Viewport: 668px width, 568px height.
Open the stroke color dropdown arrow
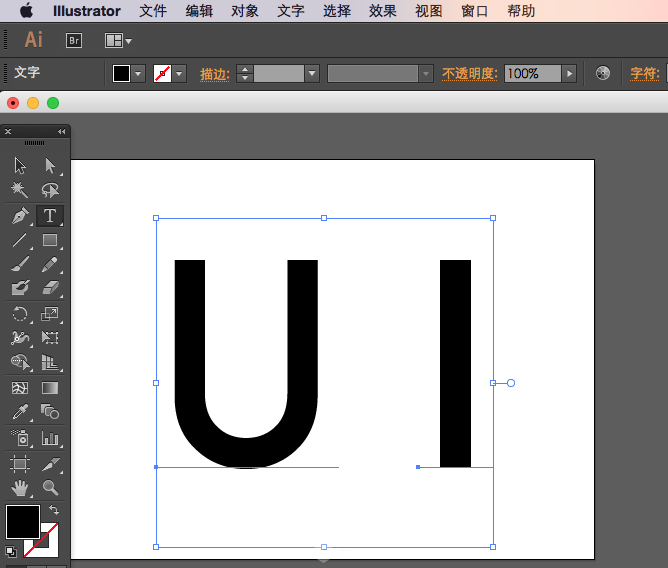click(x=179, y=74)
